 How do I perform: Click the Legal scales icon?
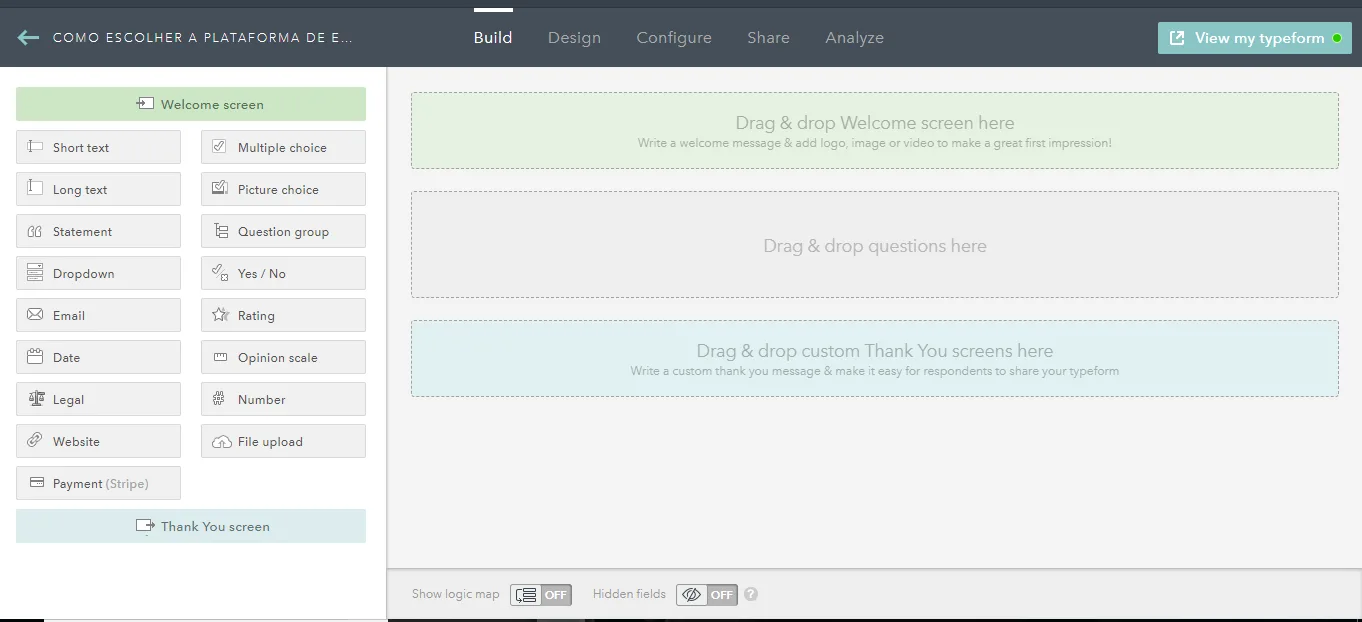[x=36, y=399]
